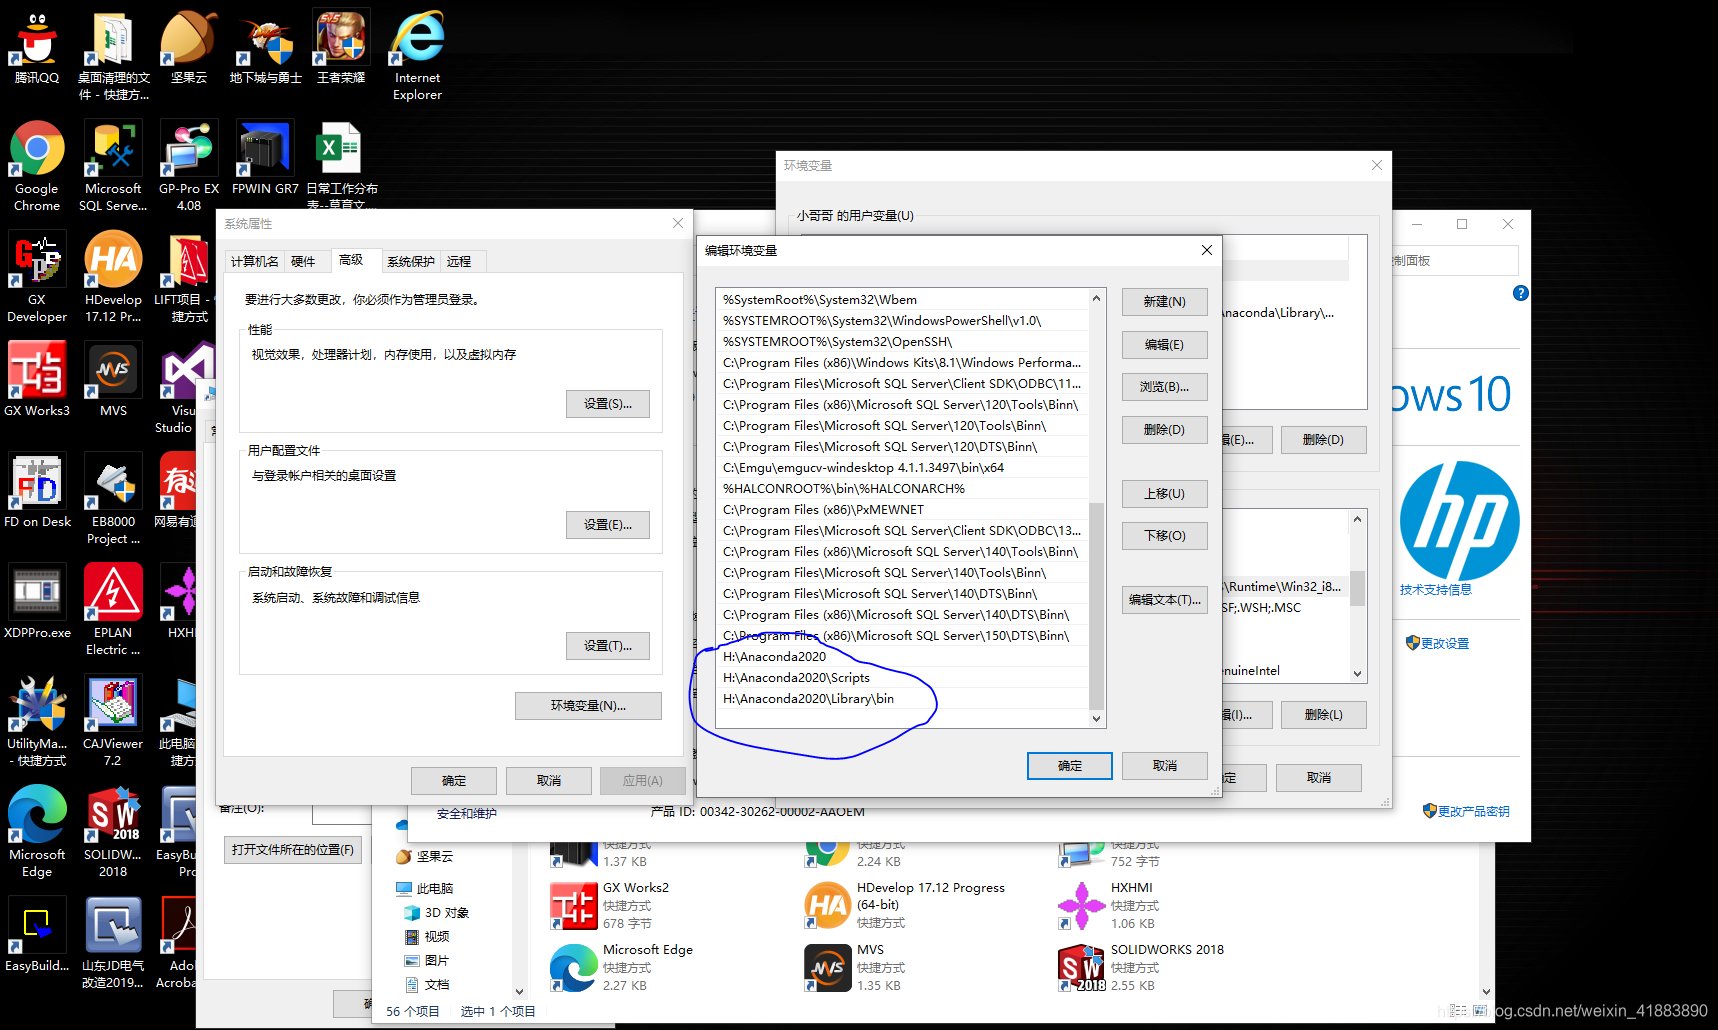Image resolution: width=1718 pixels, height=1030 pixels.
Task: Select the C:\Emgu\emgucv-windesktop path entry
Action: [902, 468]
